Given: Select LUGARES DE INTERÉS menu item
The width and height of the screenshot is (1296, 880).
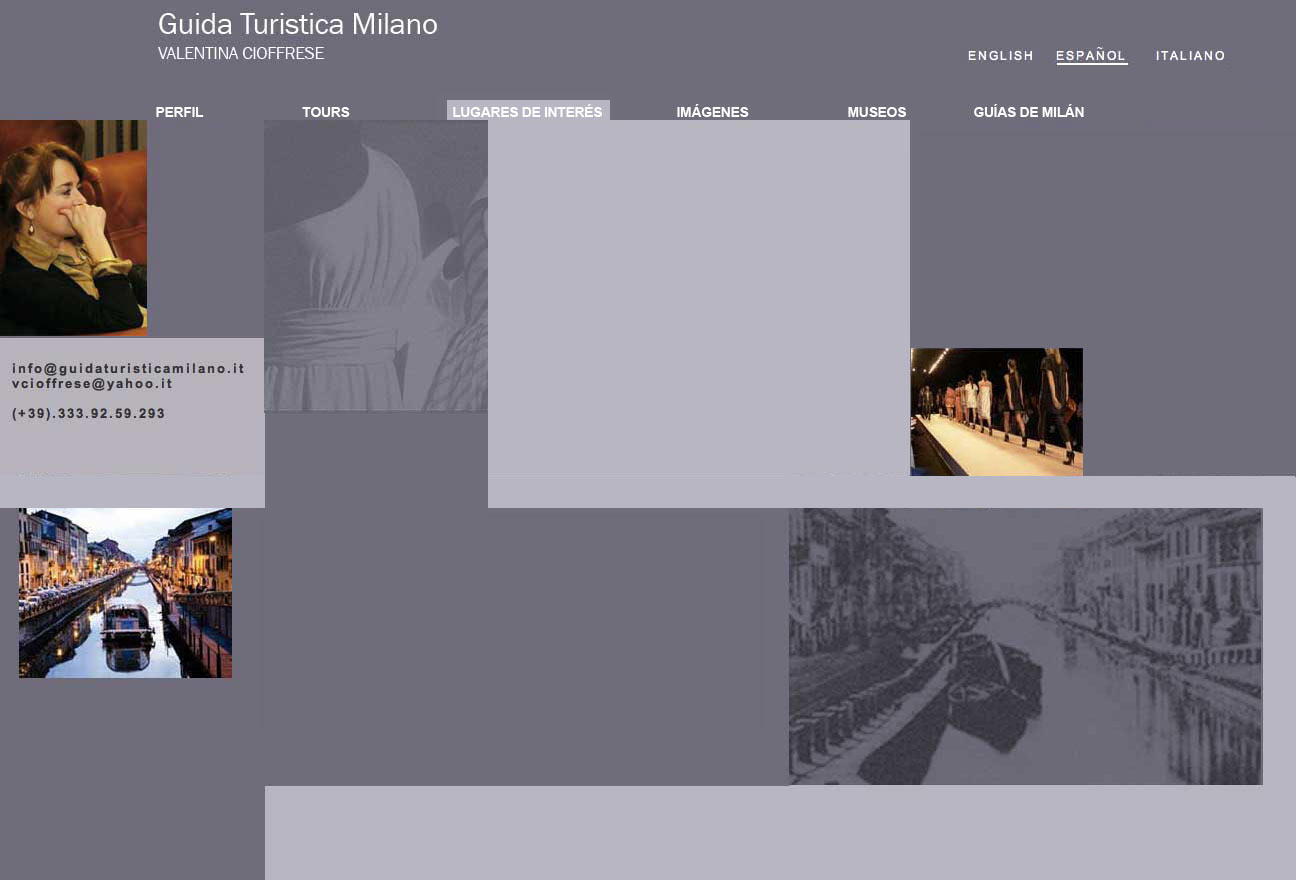Looking at the screenshot, I should (527, 111).
